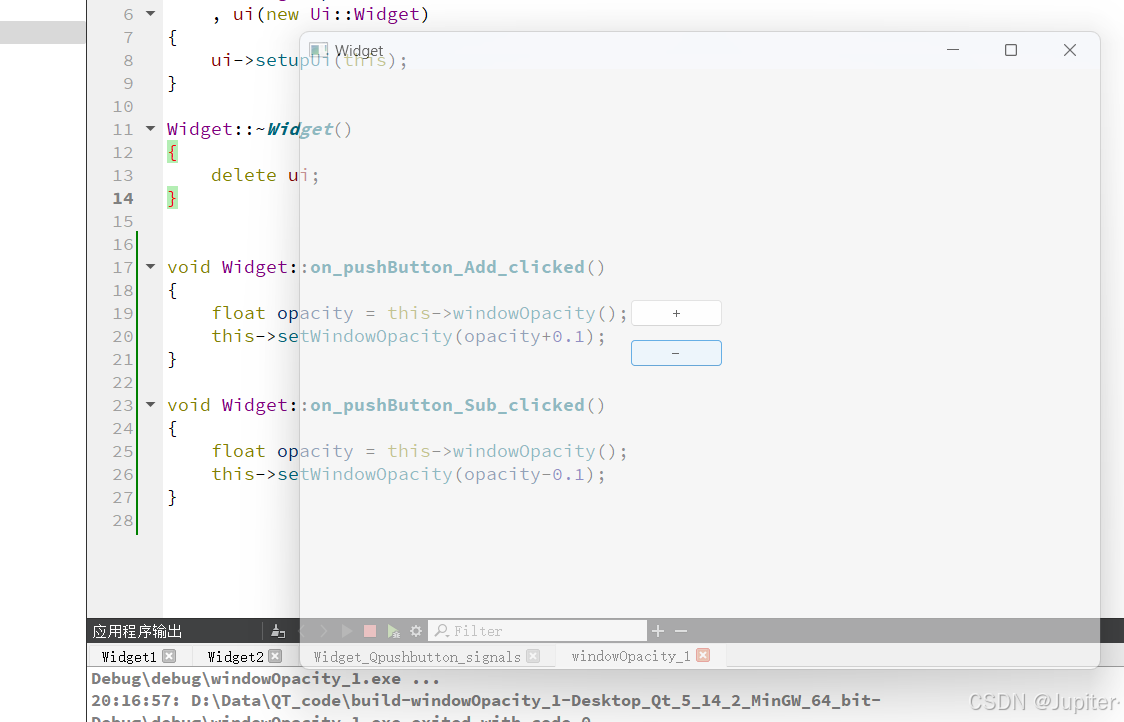Collapse on_pushButton_Add_clicked fold at line 17
The image size is (1124, 722).
point(151,267)
